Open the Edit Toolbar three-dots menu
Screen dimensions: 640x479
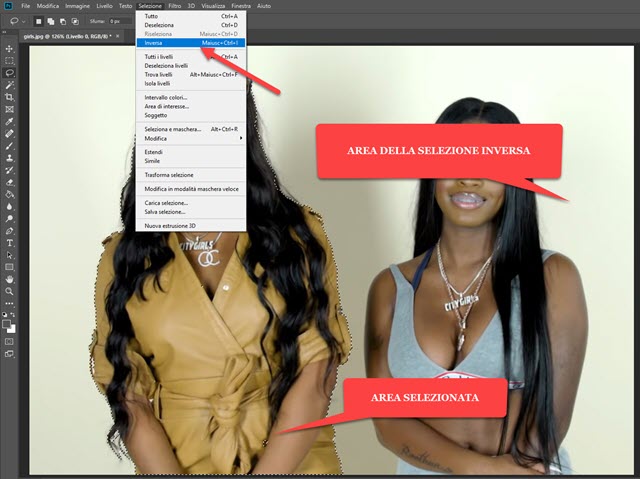9,304
